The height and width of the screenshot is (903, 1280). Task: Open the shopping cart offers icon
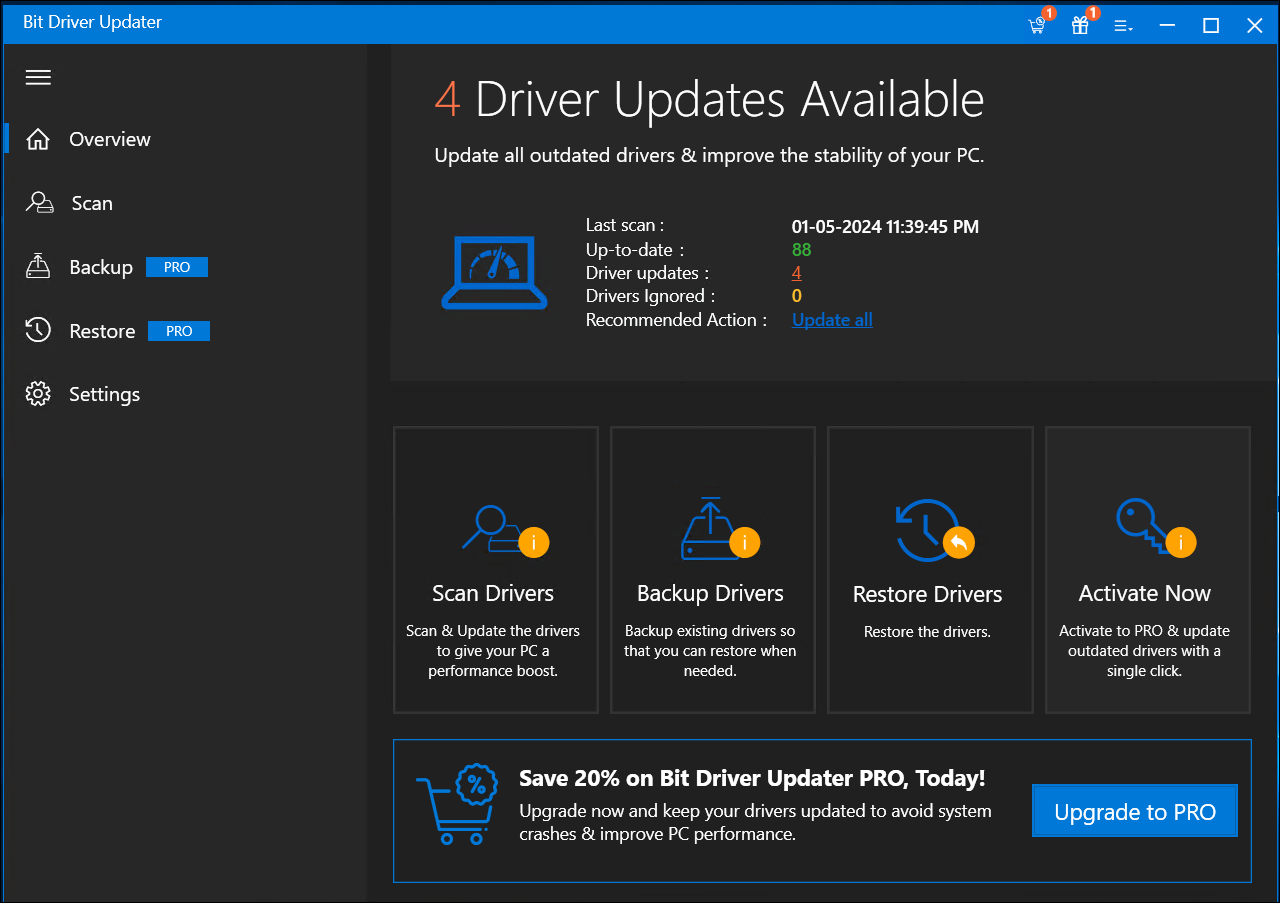[x=1036, y=25]
